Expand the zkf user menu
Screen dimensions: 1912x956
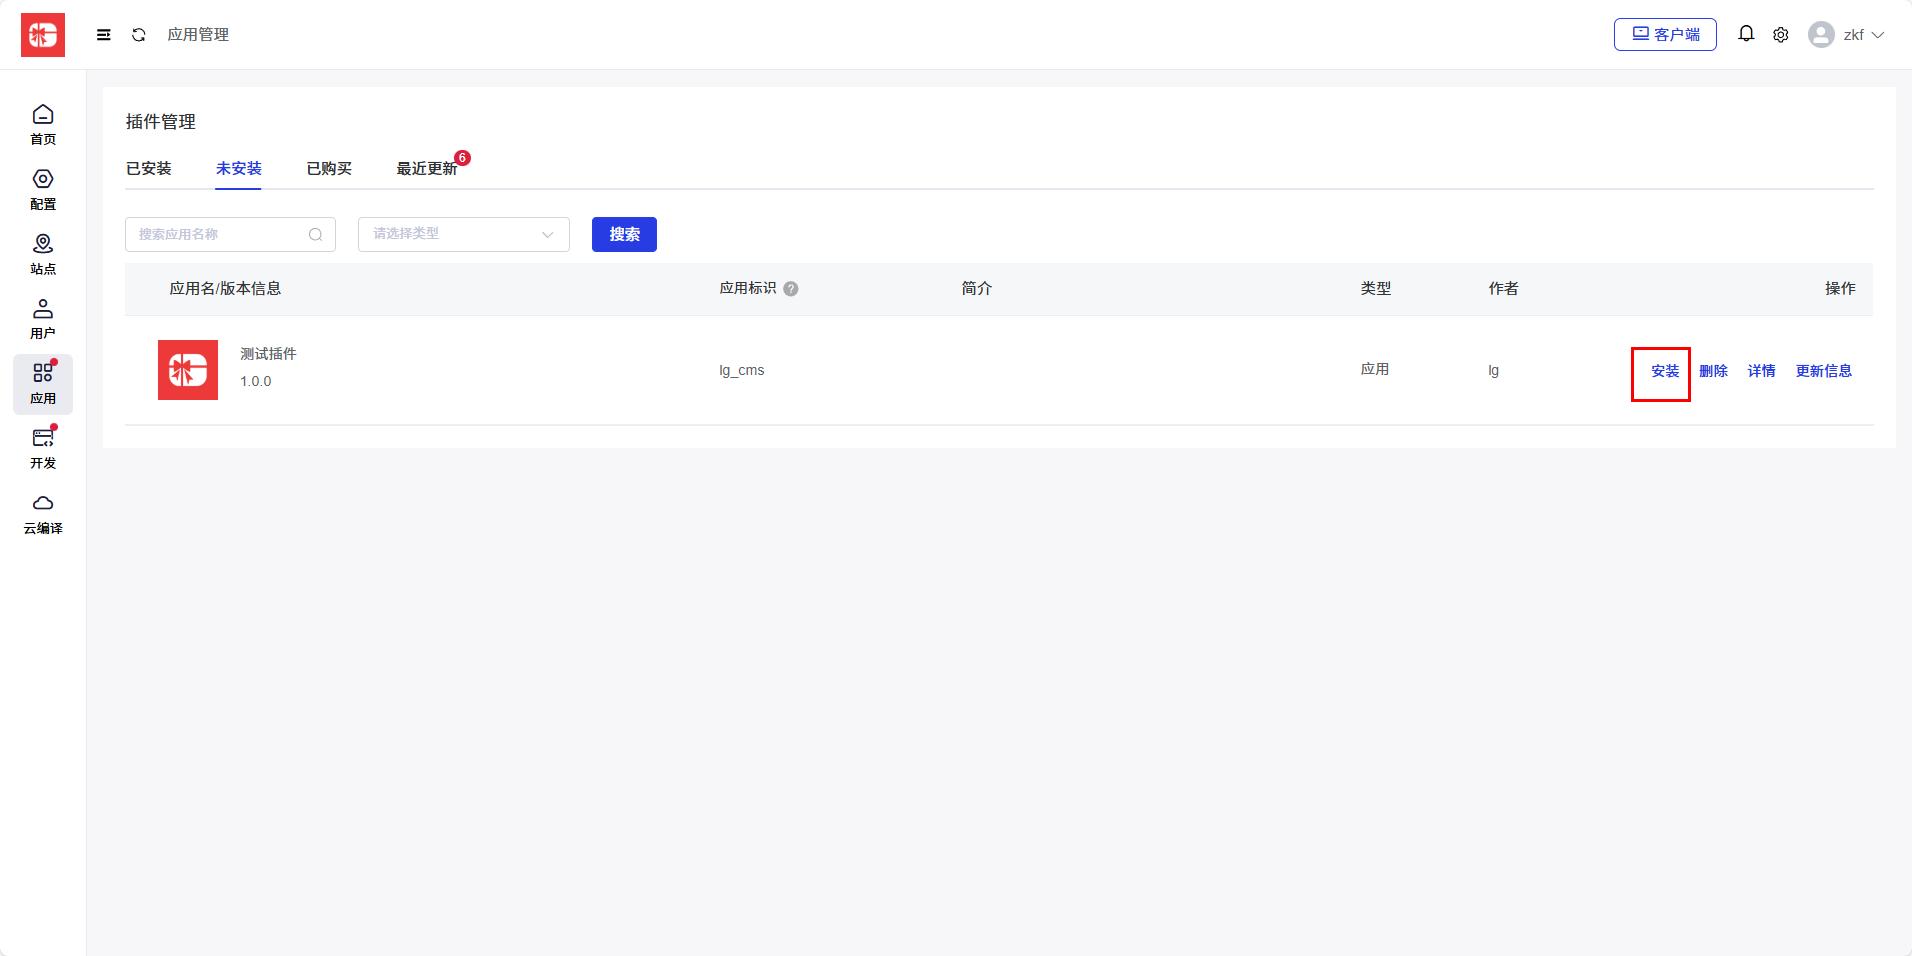1846,35
